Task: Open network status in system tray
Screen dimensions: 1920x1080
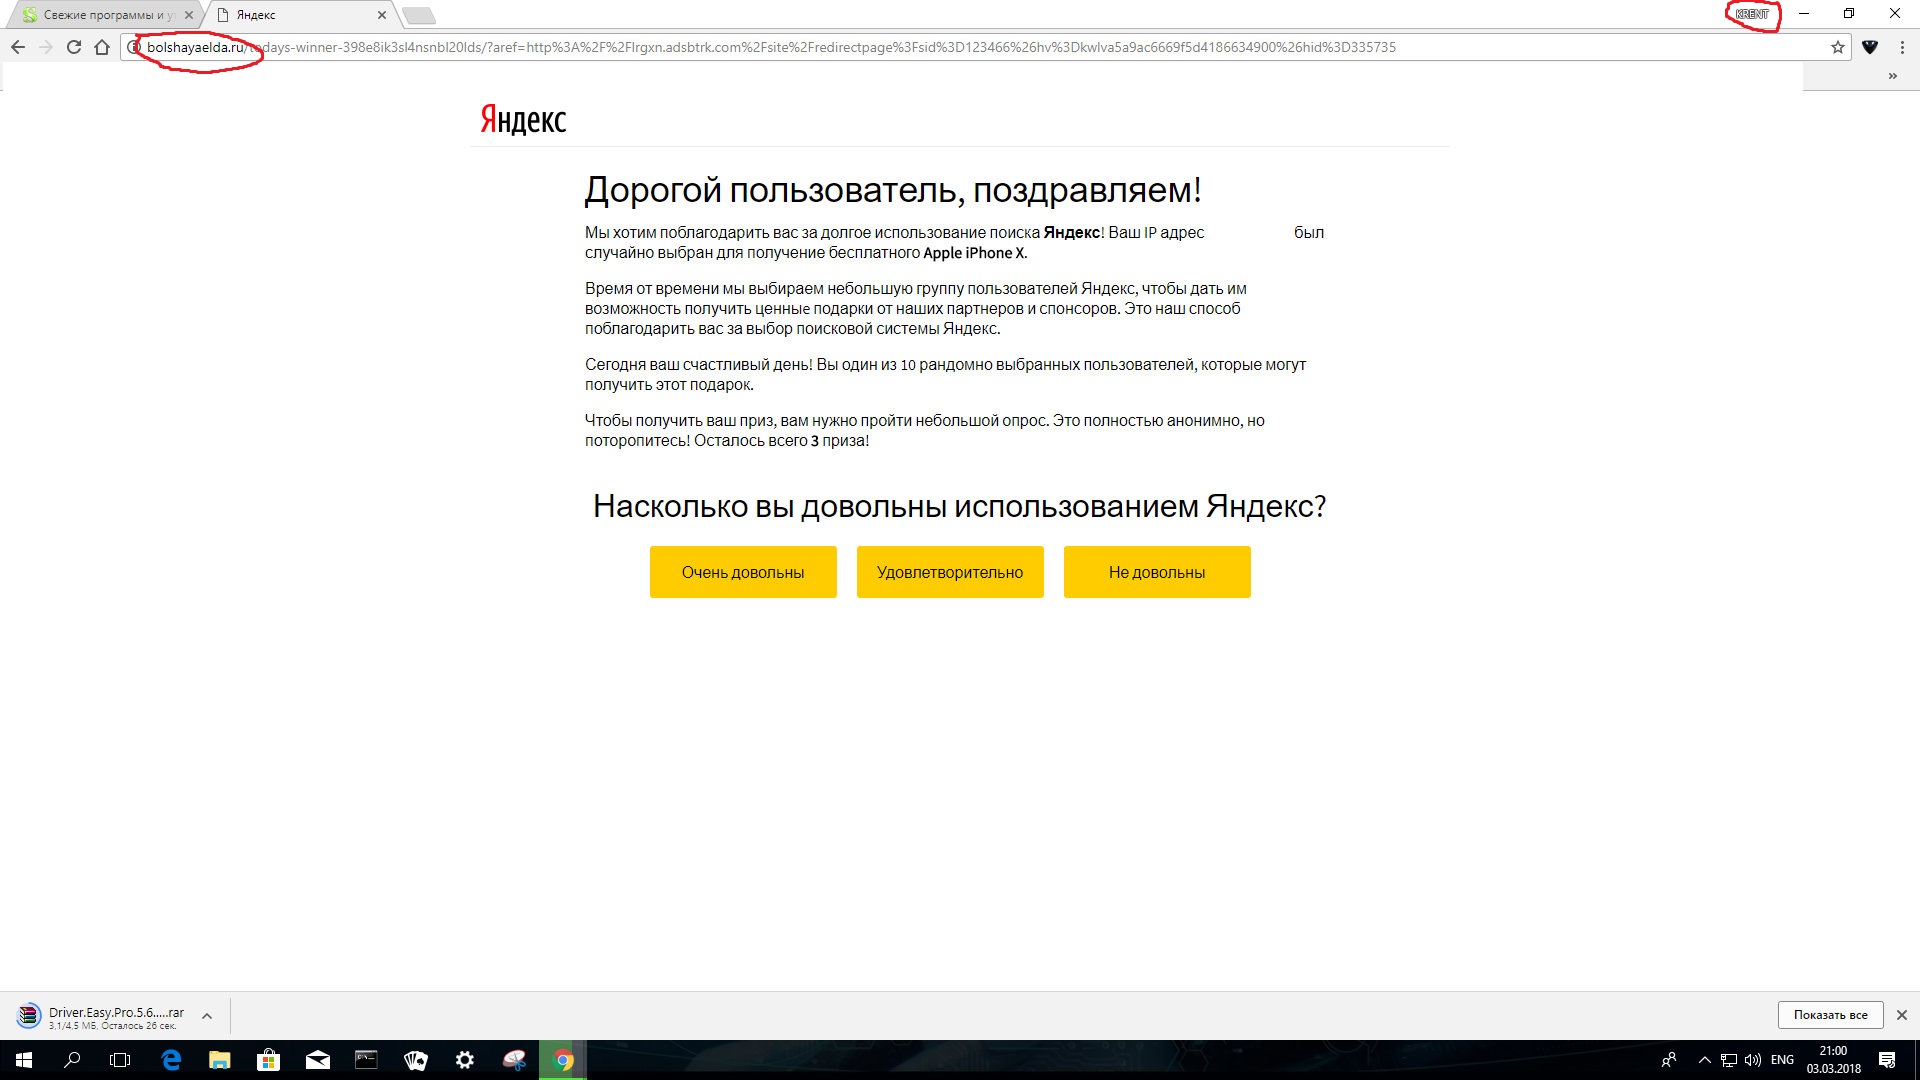Action: [x=1729, y=1060]
